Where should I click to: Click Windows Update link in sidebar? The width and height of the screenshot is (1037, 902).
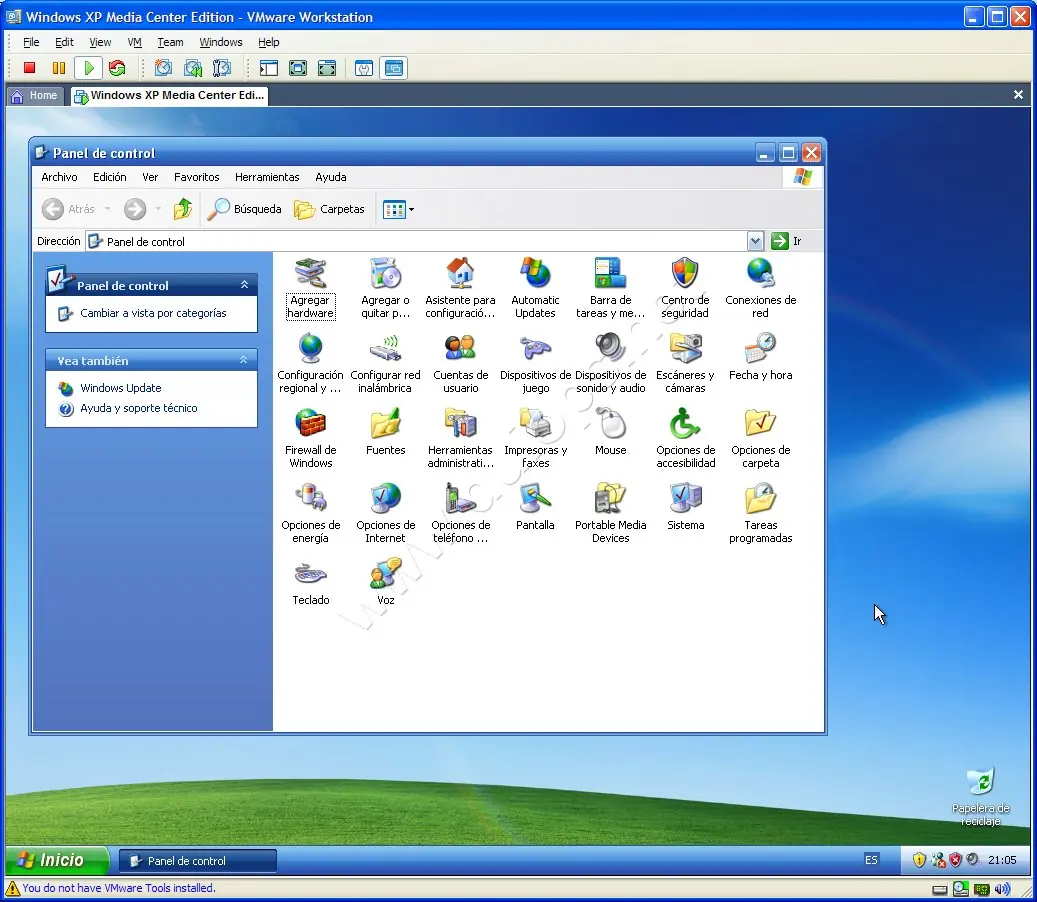(x=120, y=388)
